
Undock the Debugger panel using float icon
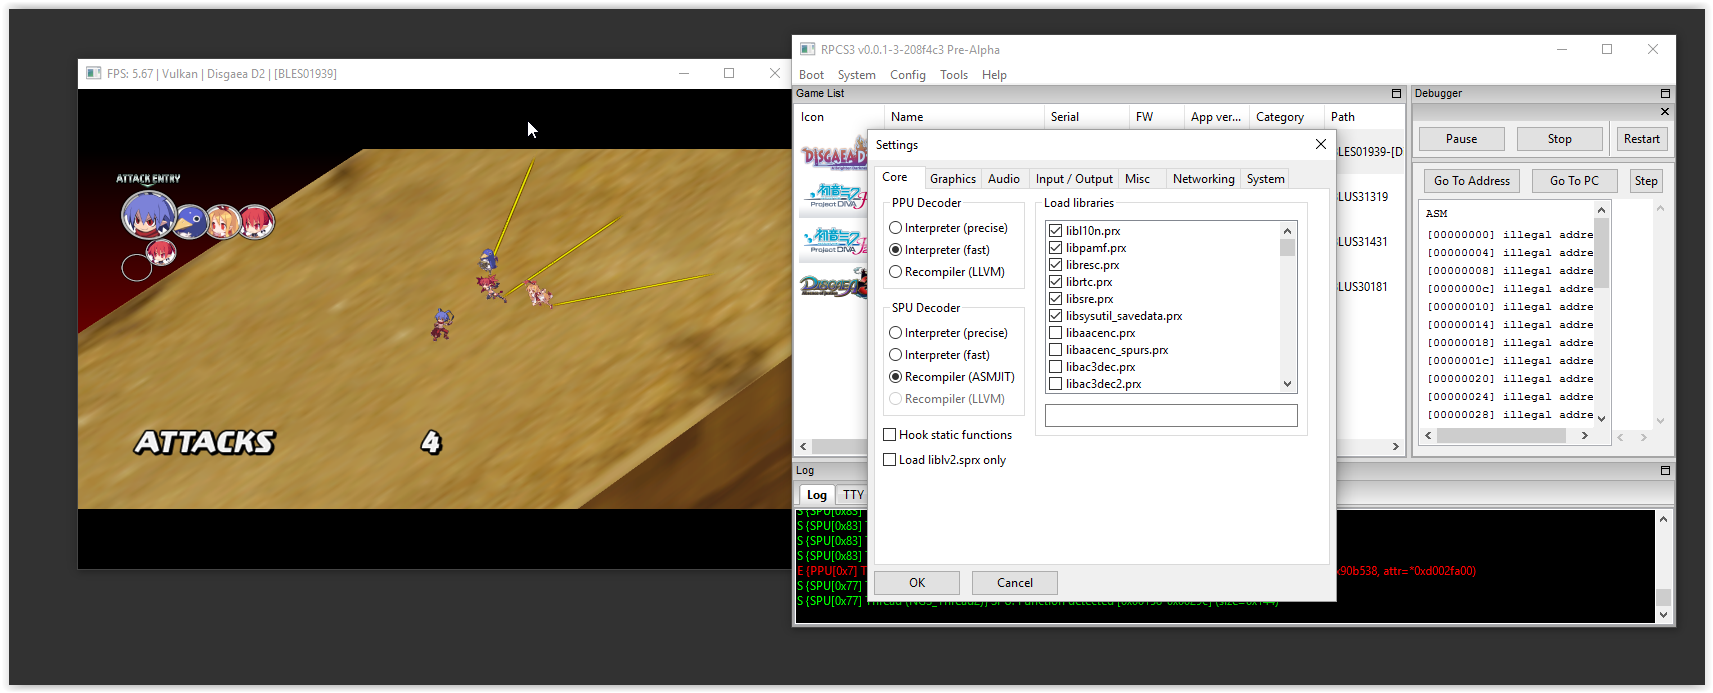pos(1665,94)
